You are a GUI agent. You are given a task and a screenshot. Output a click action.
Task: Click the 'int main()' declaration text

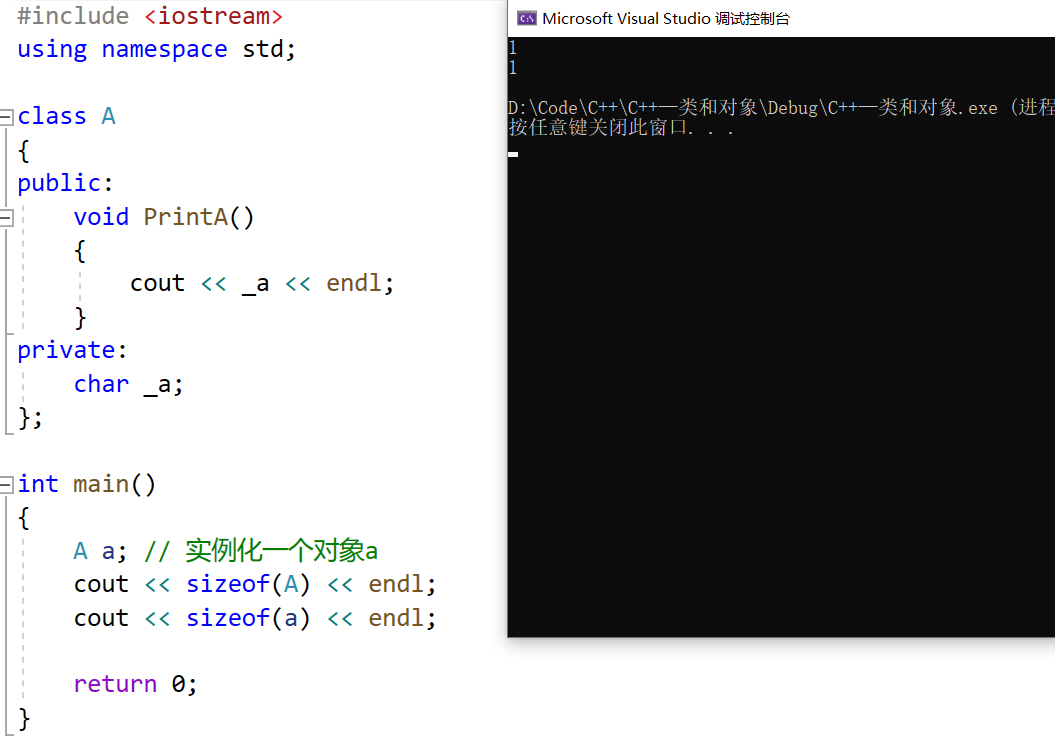coord(86,485)
